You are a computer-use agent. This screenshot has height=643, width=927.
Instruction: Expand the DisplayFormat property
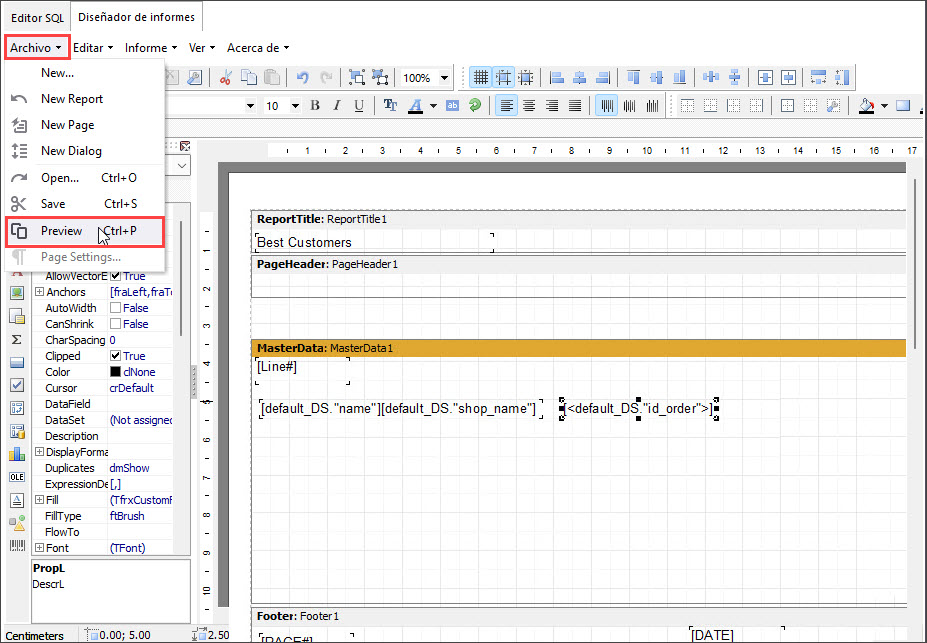tap(40, 452)
